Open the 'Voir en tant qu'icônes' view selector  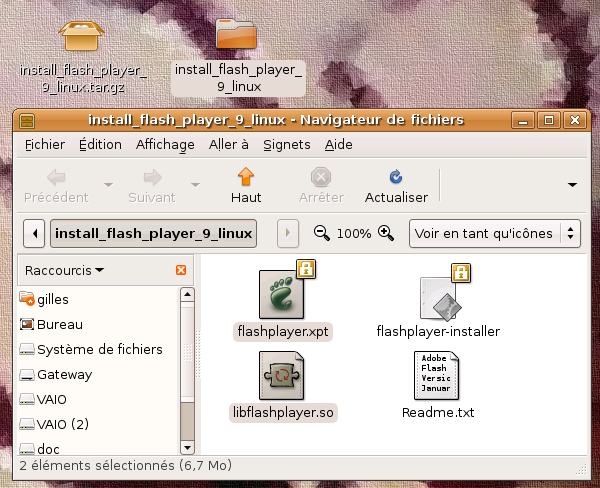coord(495,233)
